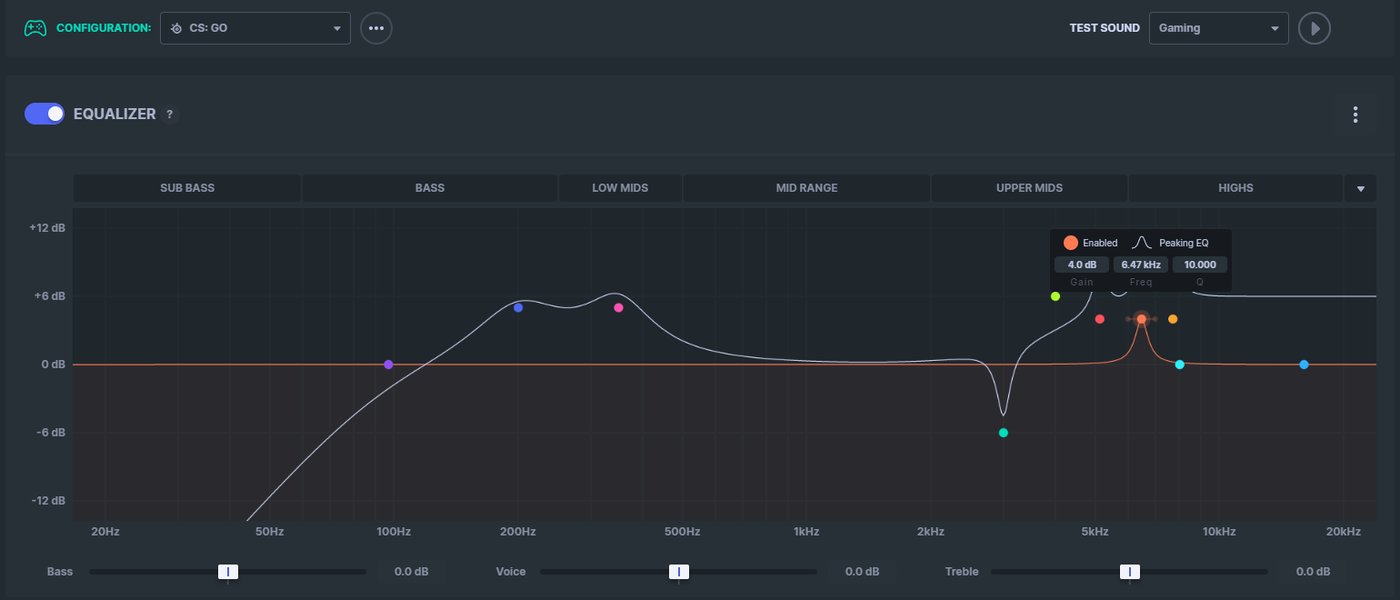Toggle the Equalizer switch off
This screenshot has width=1400, height=600.
(44, 114)
